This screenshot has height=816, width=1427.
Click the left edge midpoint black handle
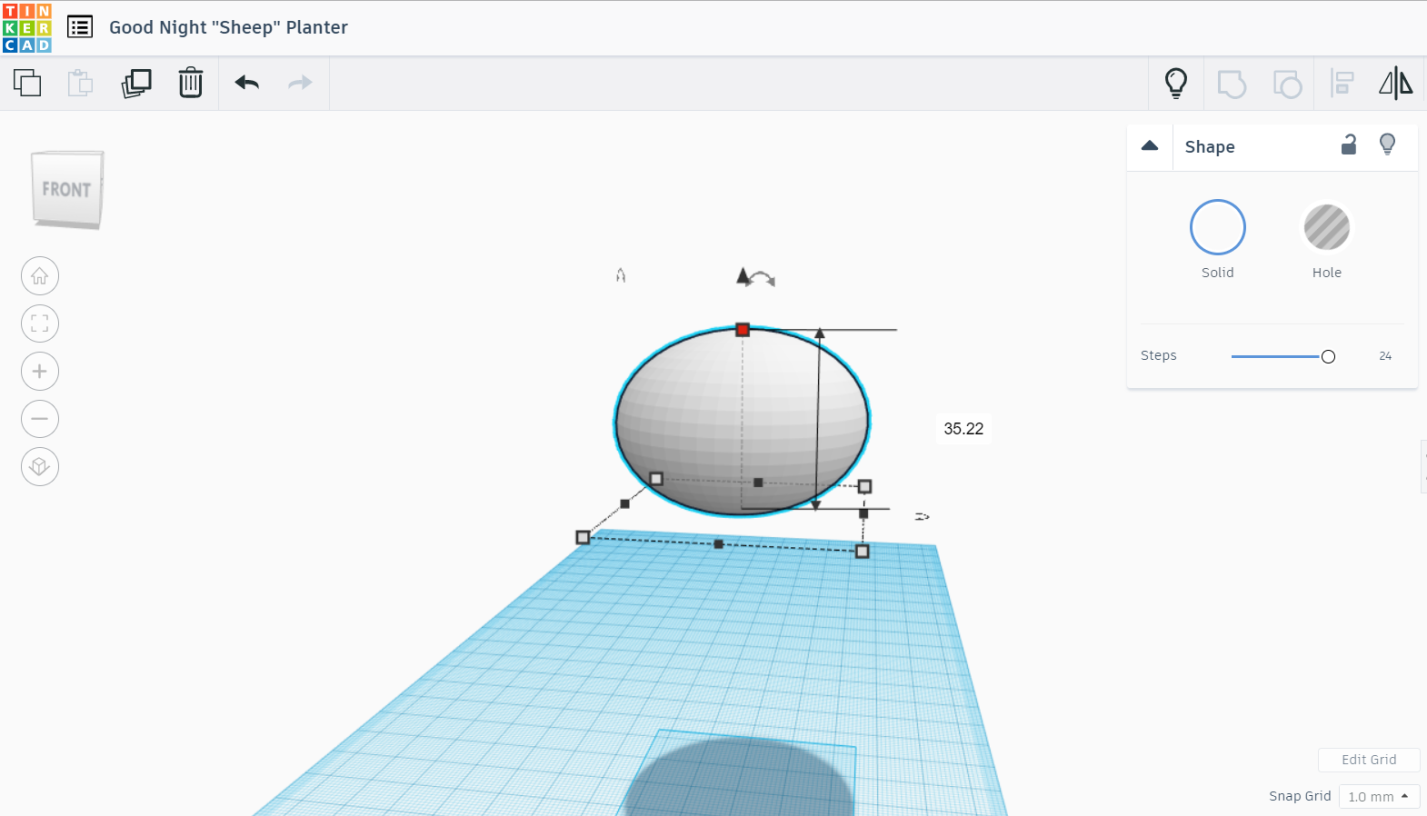pos(625,504)
